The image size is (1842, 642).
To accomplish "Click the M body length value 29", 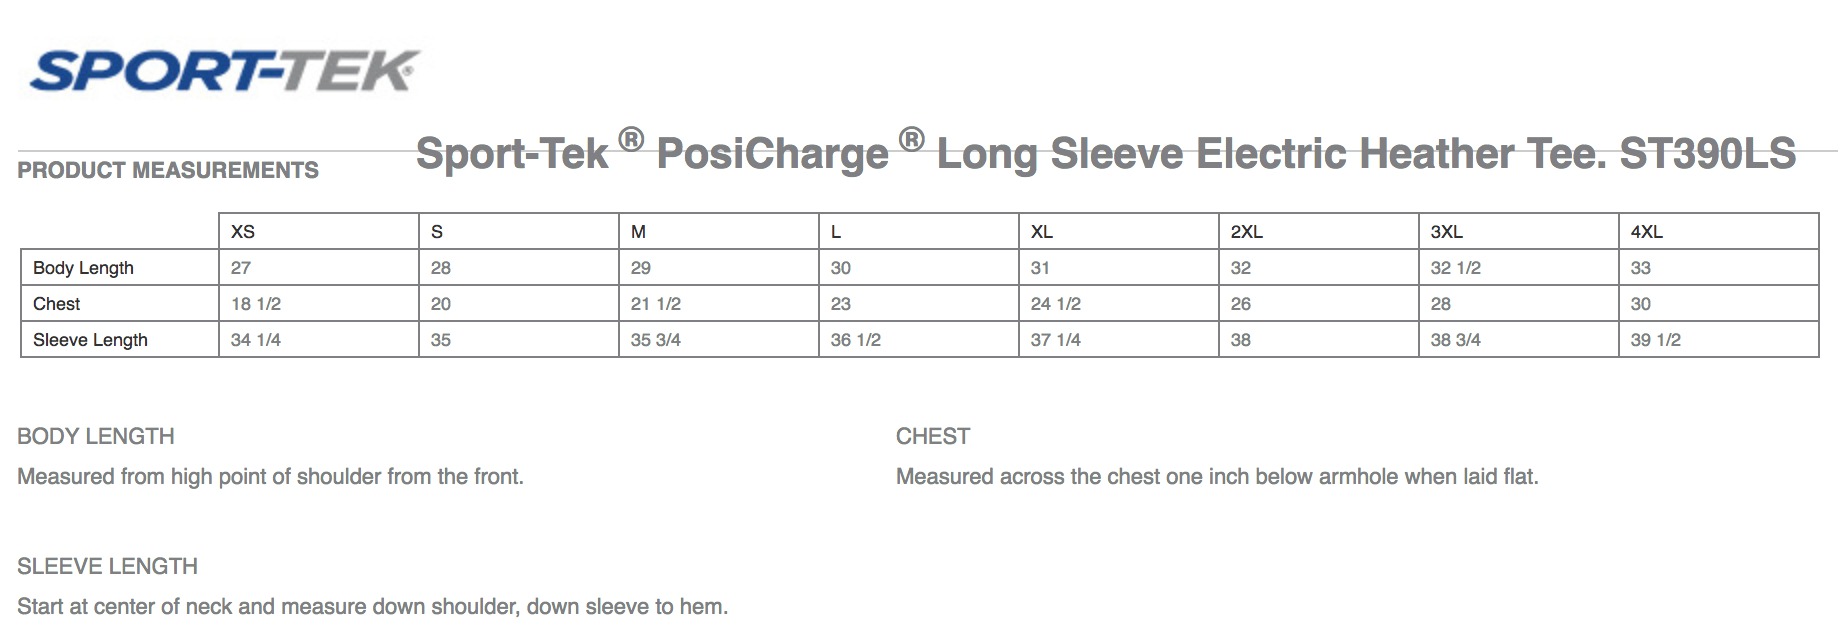I will pyautogui.click(x=641, y=268).
